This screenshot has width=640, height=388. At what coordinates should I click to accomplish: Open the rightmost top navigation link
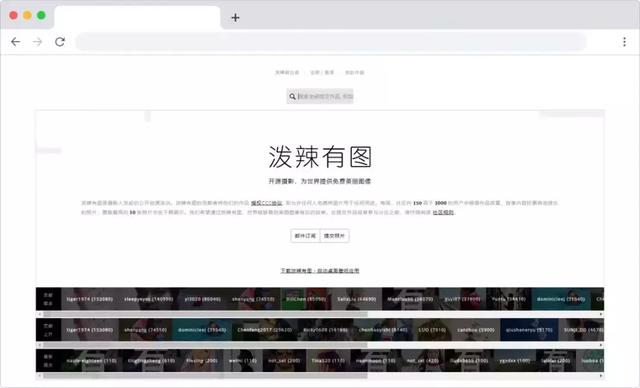click(354, 73)
